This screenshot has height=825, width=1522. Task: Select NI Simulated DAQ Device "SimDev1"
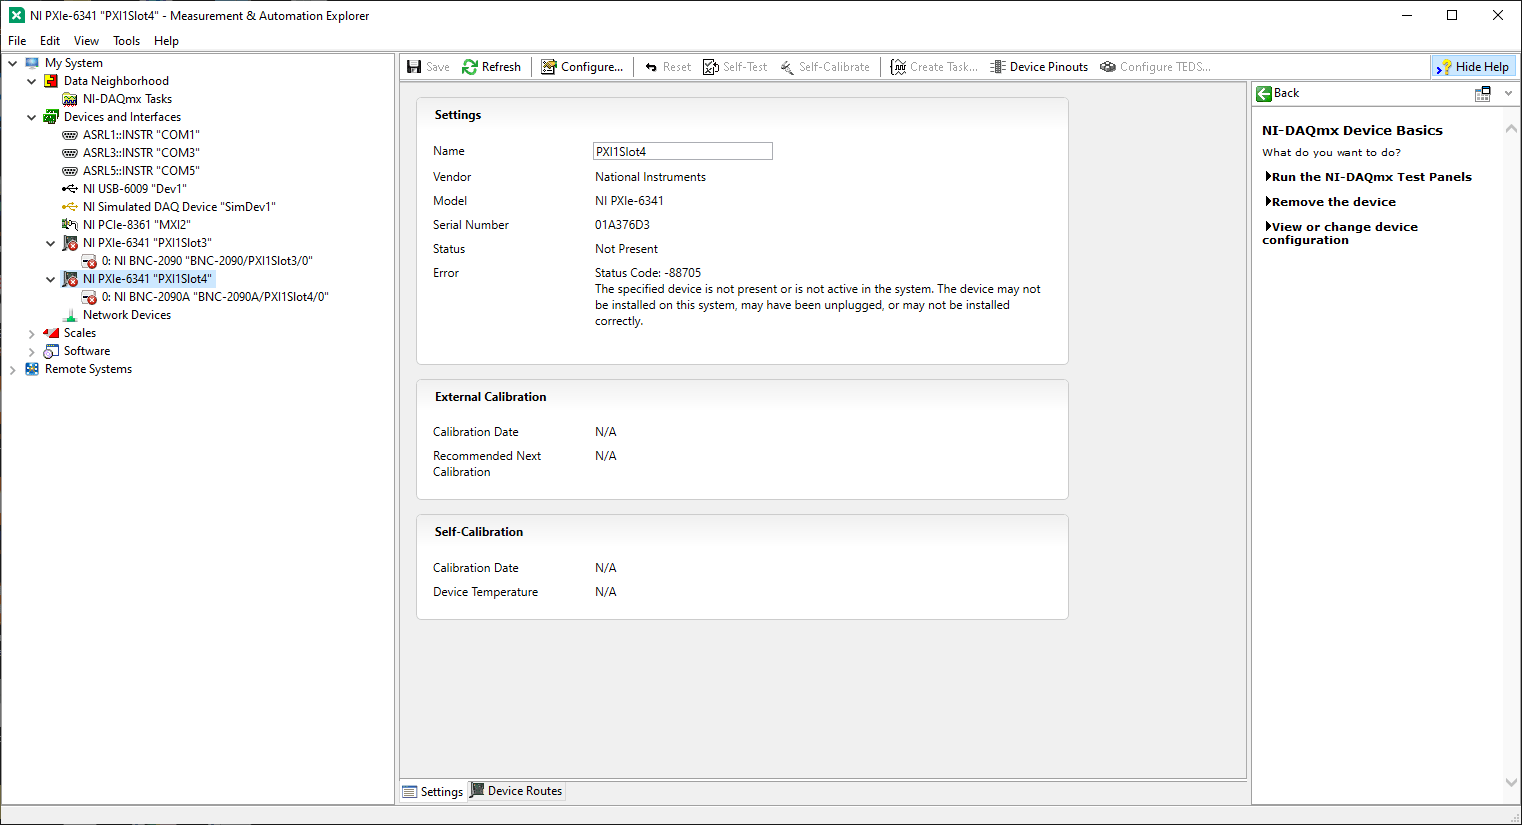(179, 207)
